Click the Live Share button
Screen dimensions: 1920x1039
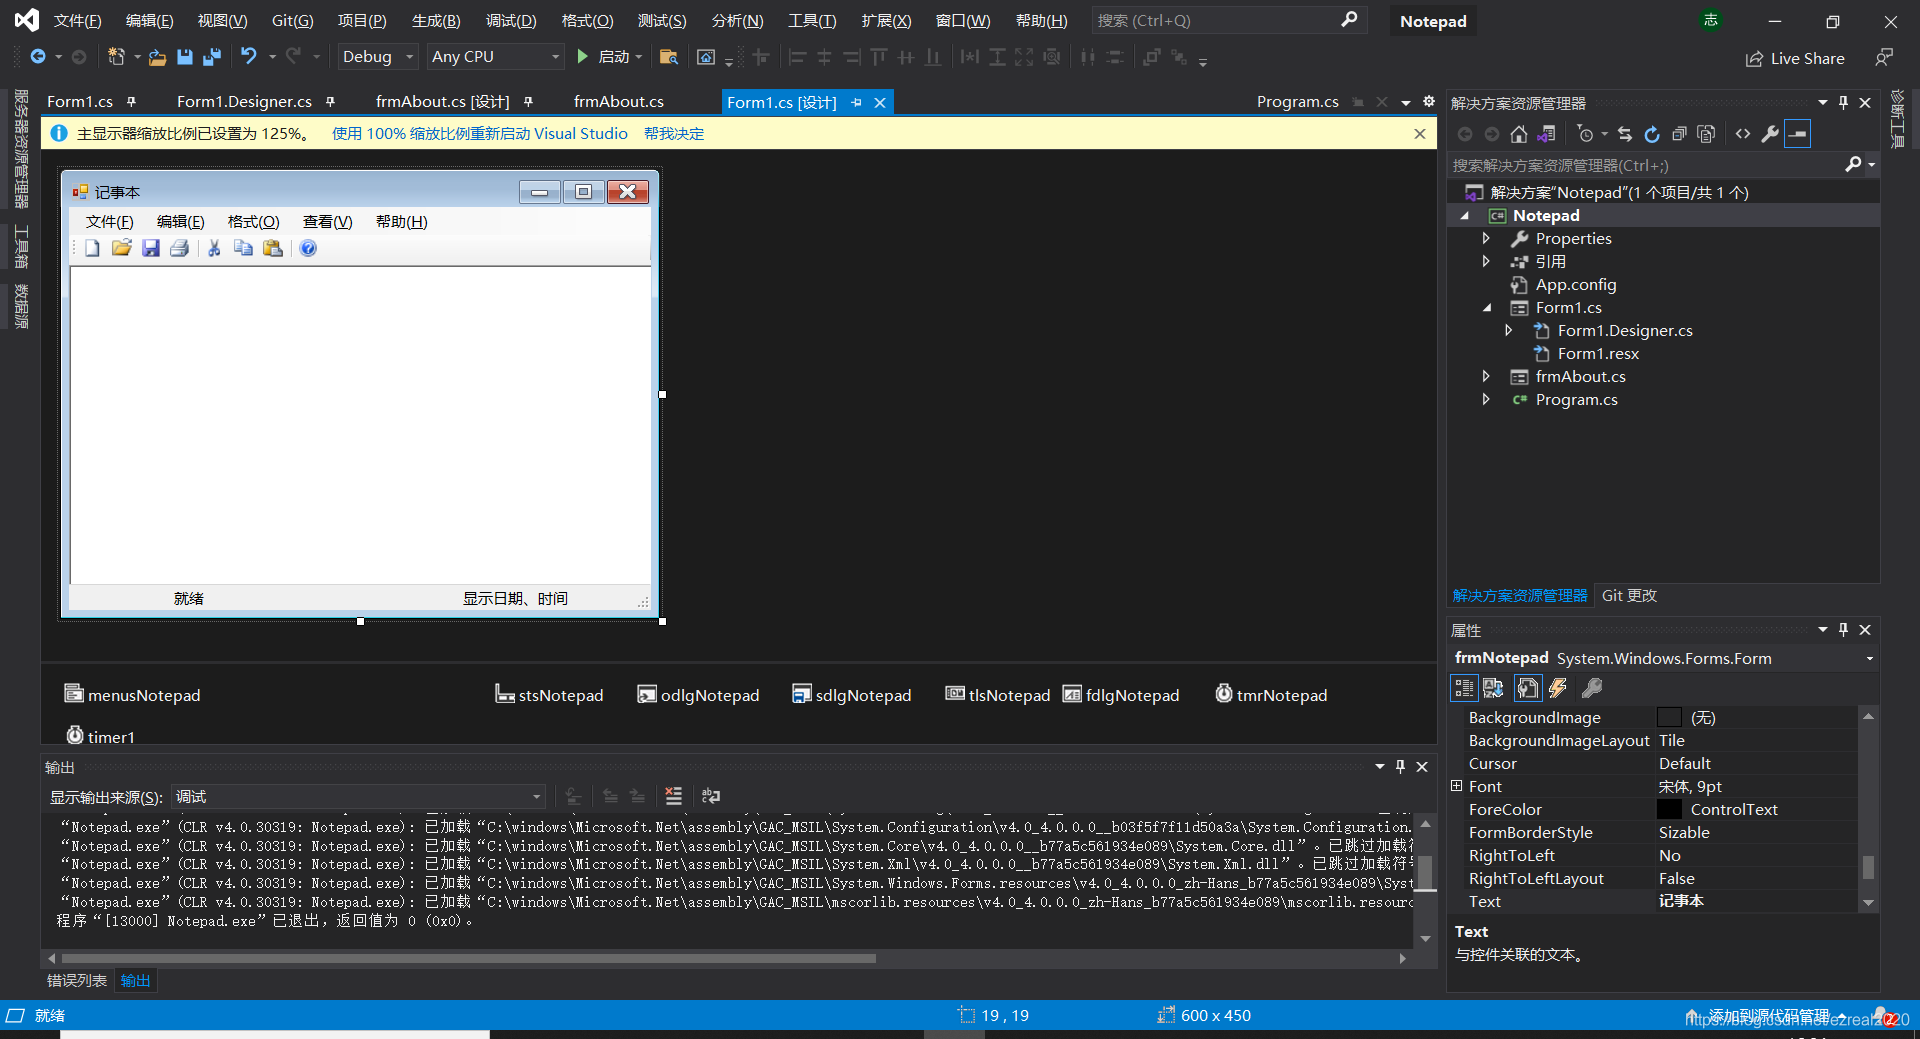tap(1795, 59)
